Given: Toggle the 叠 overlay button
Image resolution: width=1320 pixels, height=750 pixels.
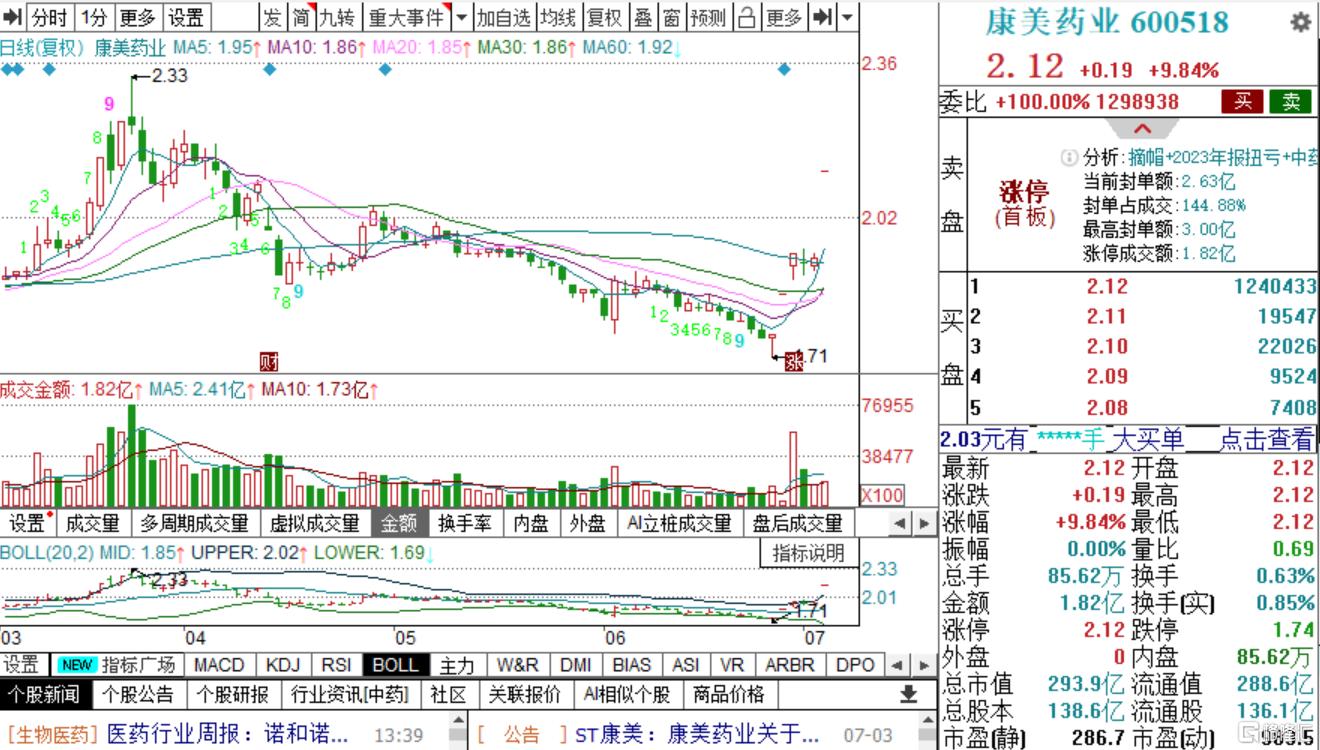Looking at the screenshot, I should (x=643, y=16).
